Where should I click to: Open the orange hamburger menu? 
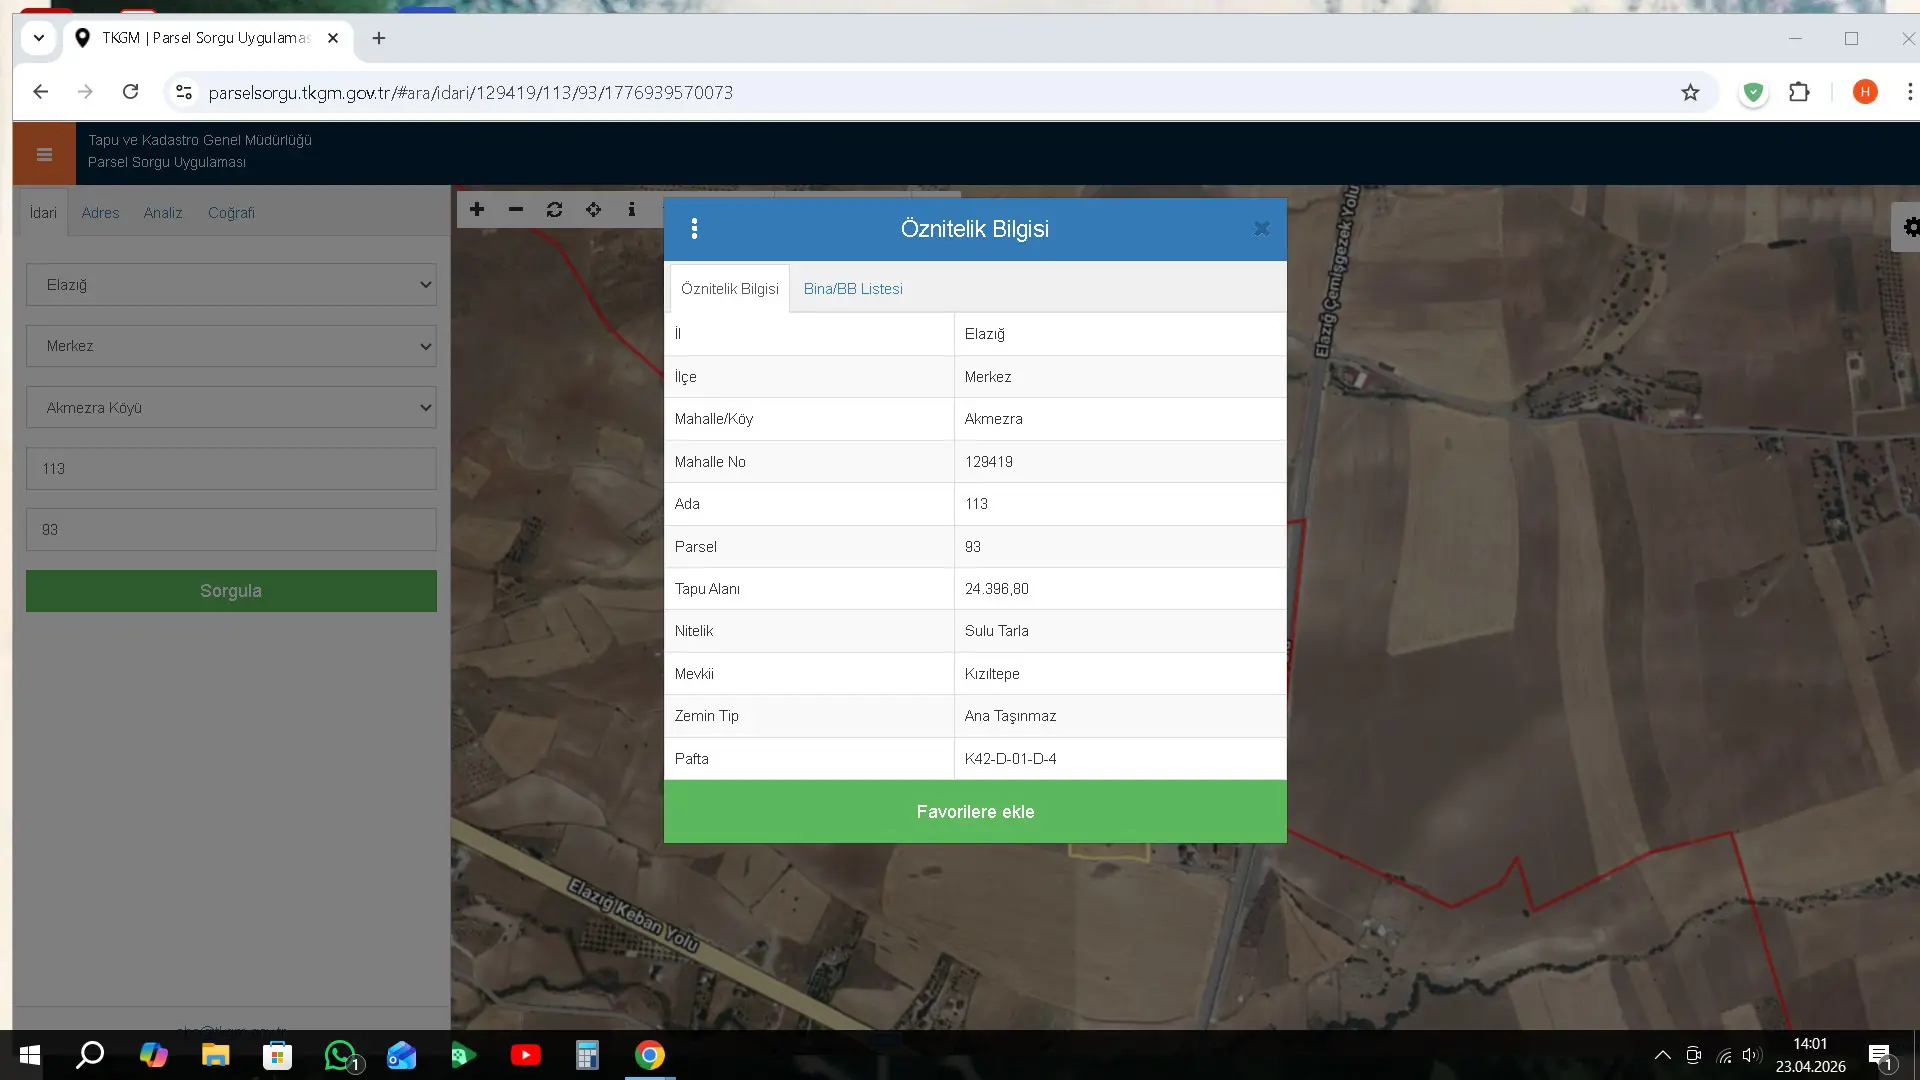point(44,154)
